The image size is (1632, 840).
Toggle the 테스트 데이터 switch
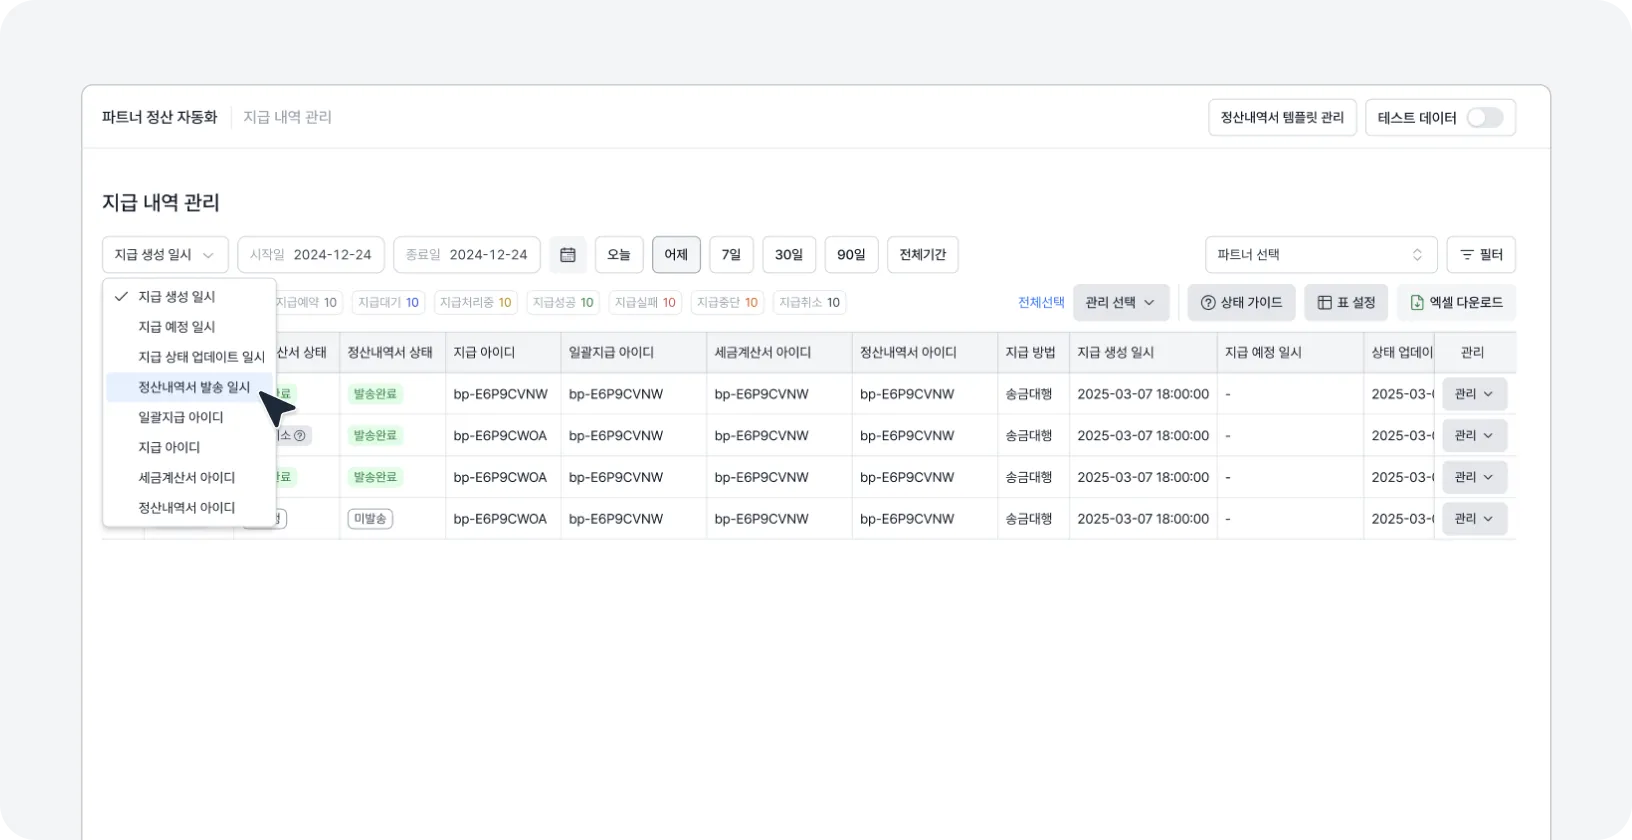1484,118
